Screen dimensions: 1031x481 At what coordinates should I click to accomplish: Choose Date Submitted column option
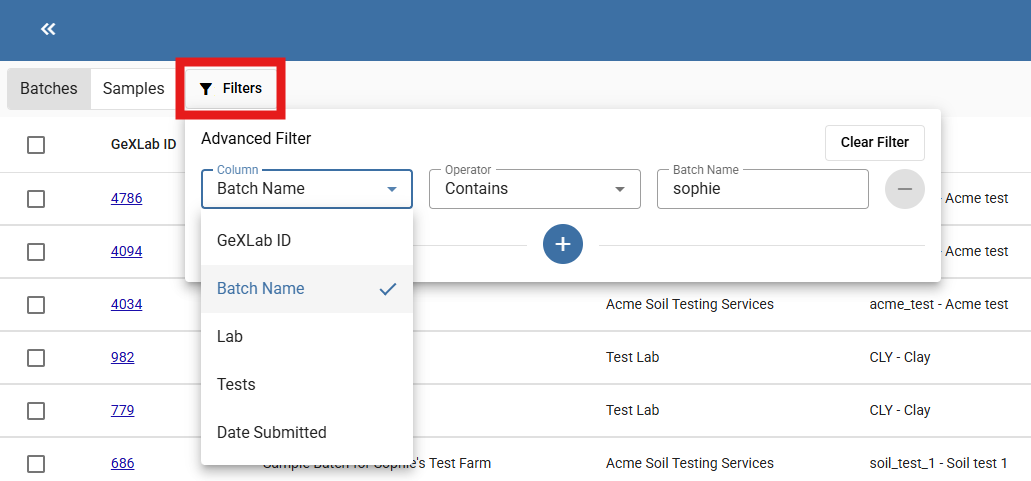point(271,433)
